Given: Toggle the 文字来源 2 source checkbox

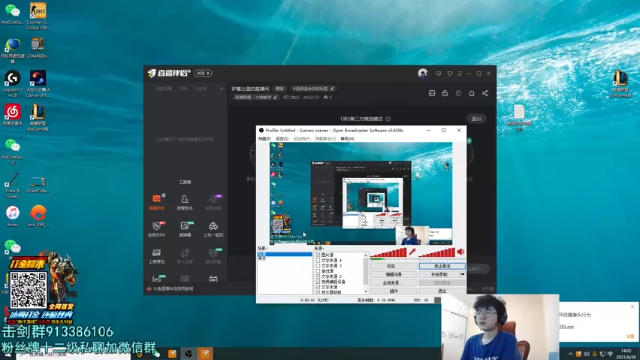Looking at the screenshot, I should click(318, 276).
